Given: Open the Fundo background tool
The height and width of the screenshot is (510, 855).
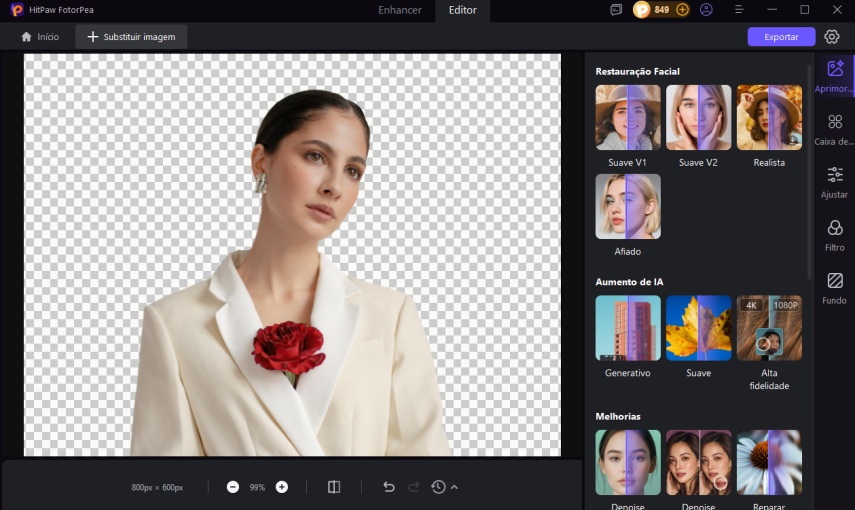Looking at the screenshot, I should tap(834, 288).
